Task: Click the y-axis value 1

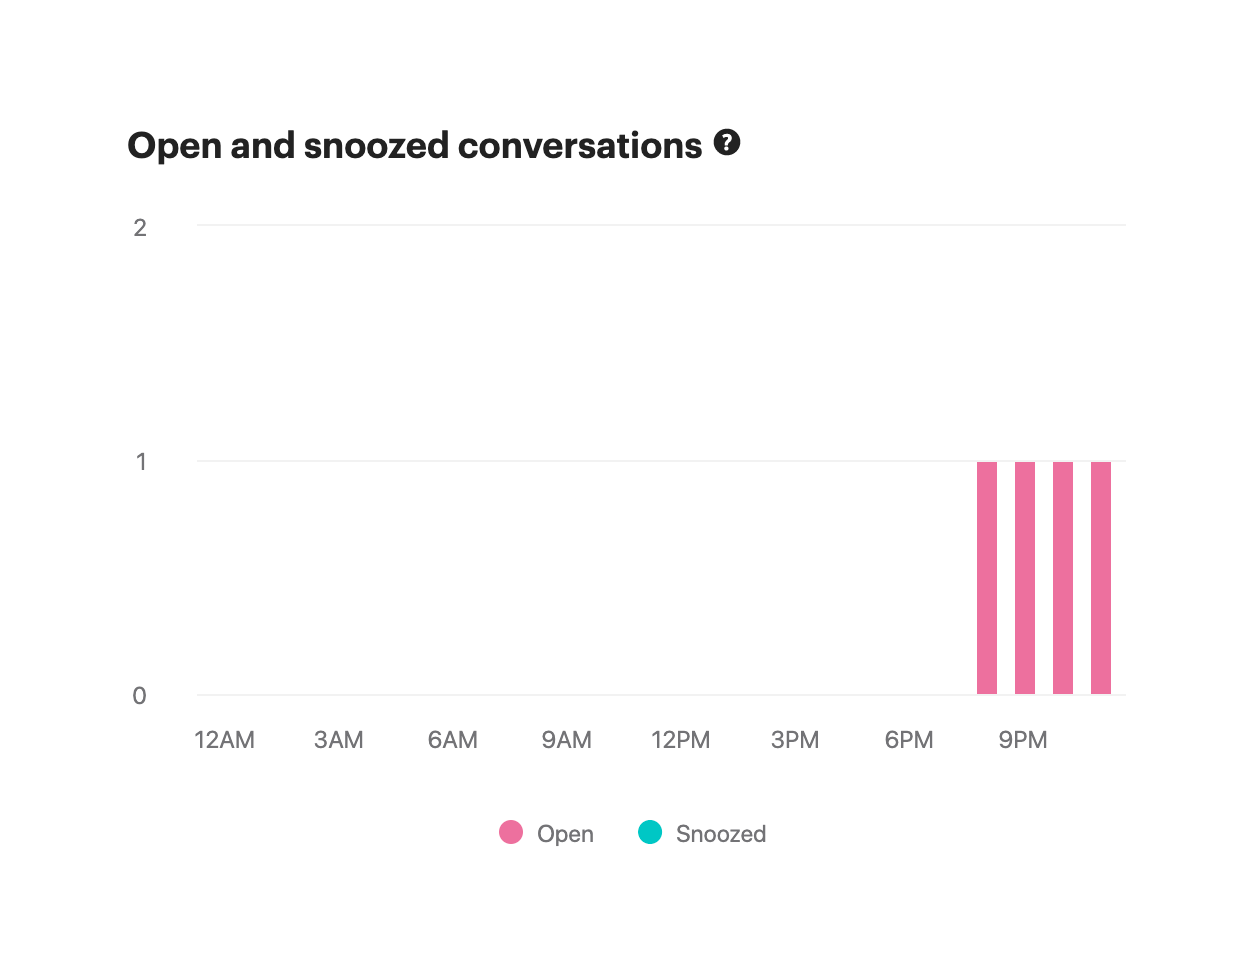Action: [141, 462]
